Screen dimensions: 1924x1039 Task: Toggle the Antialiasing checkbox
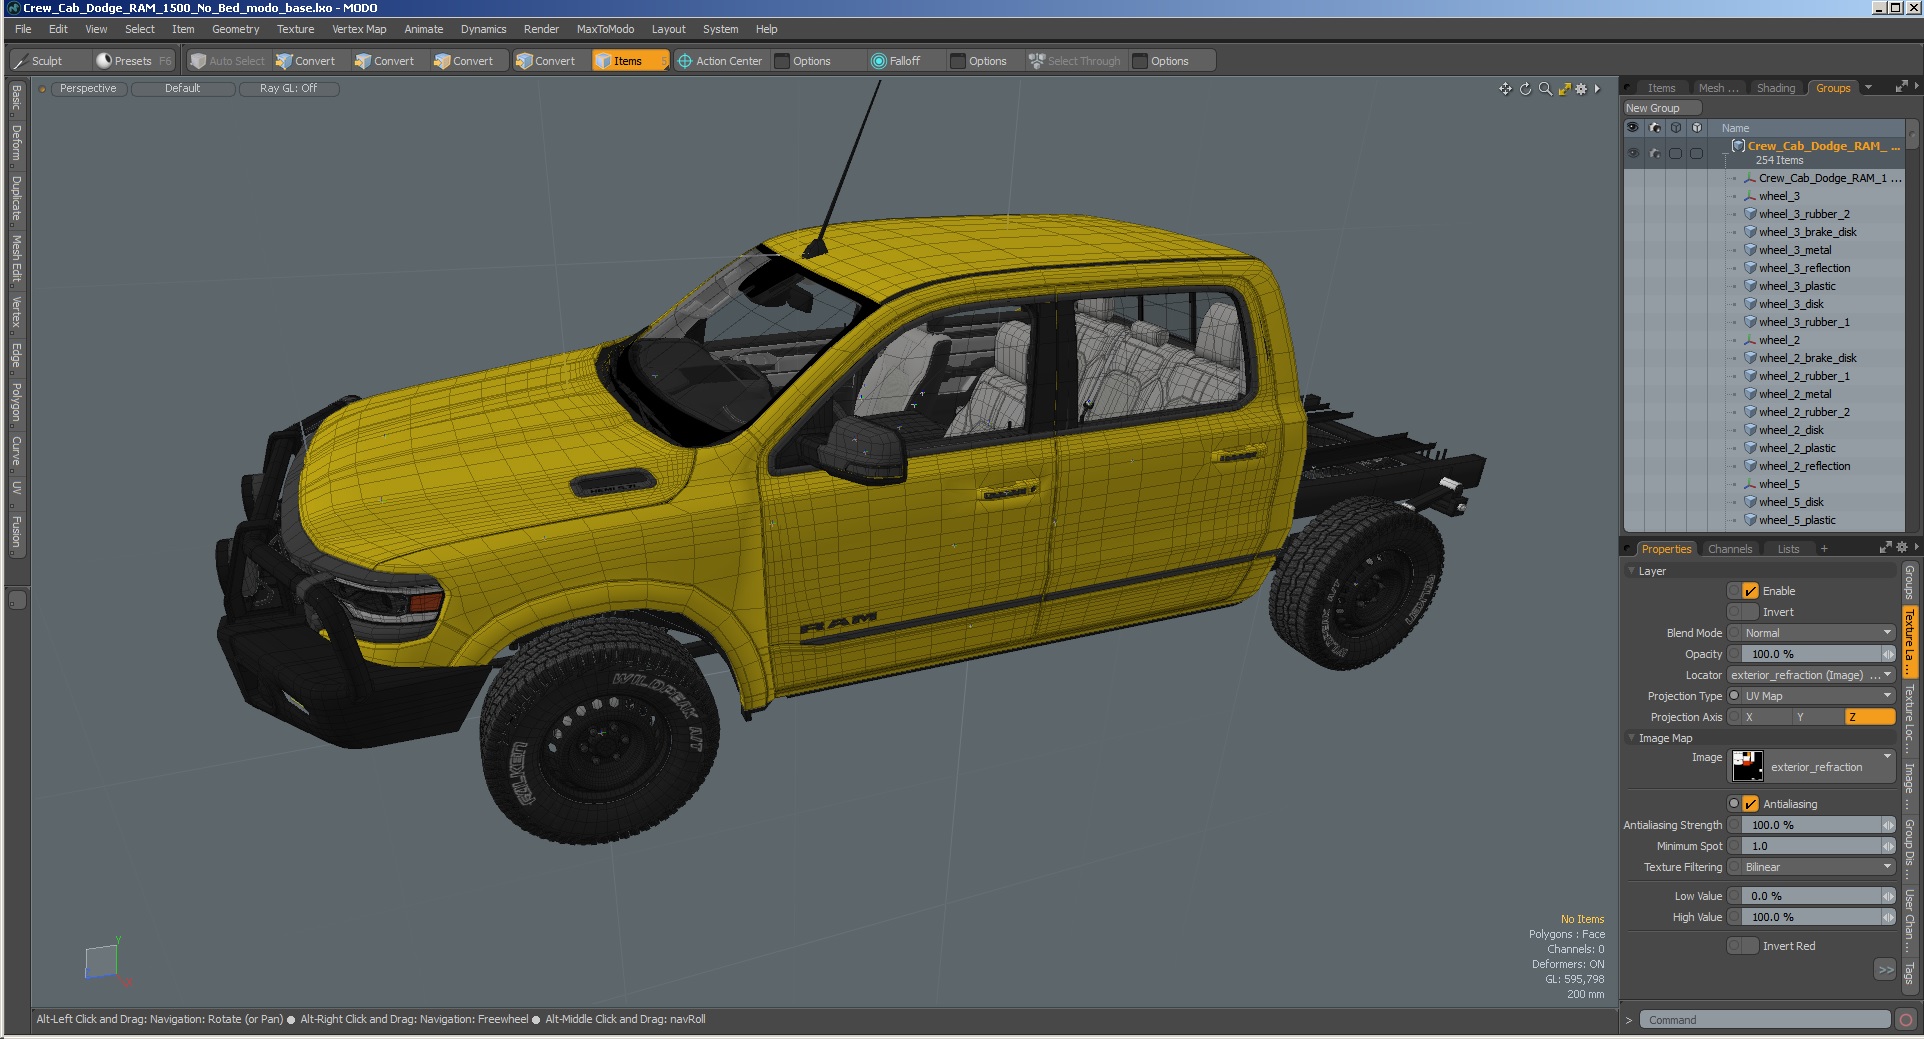pyautogui.click(x=1750, y=804)
